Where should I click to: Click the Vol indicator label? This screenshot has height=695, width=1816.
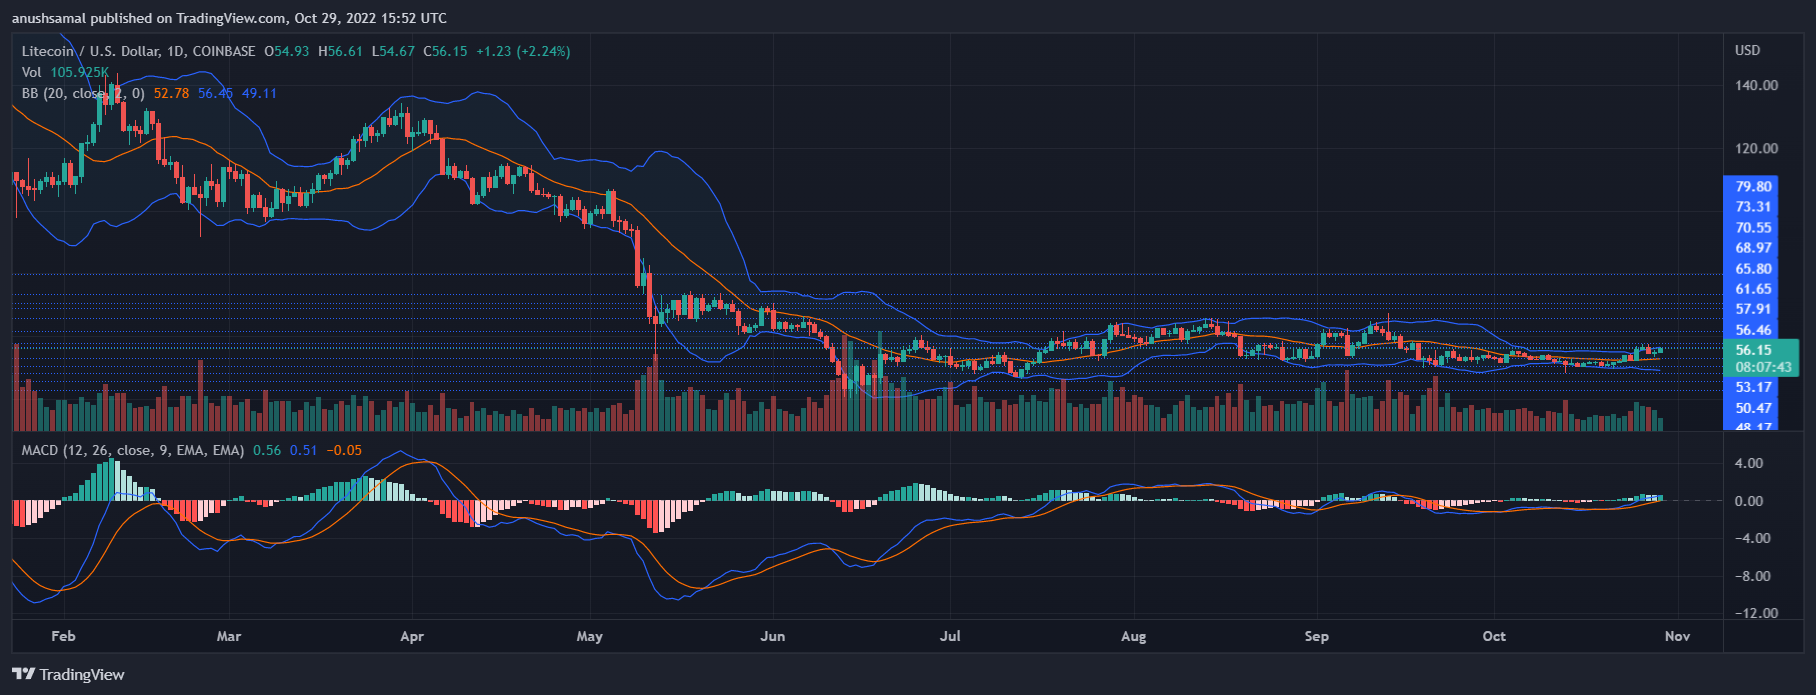click(x=32, y=72)
